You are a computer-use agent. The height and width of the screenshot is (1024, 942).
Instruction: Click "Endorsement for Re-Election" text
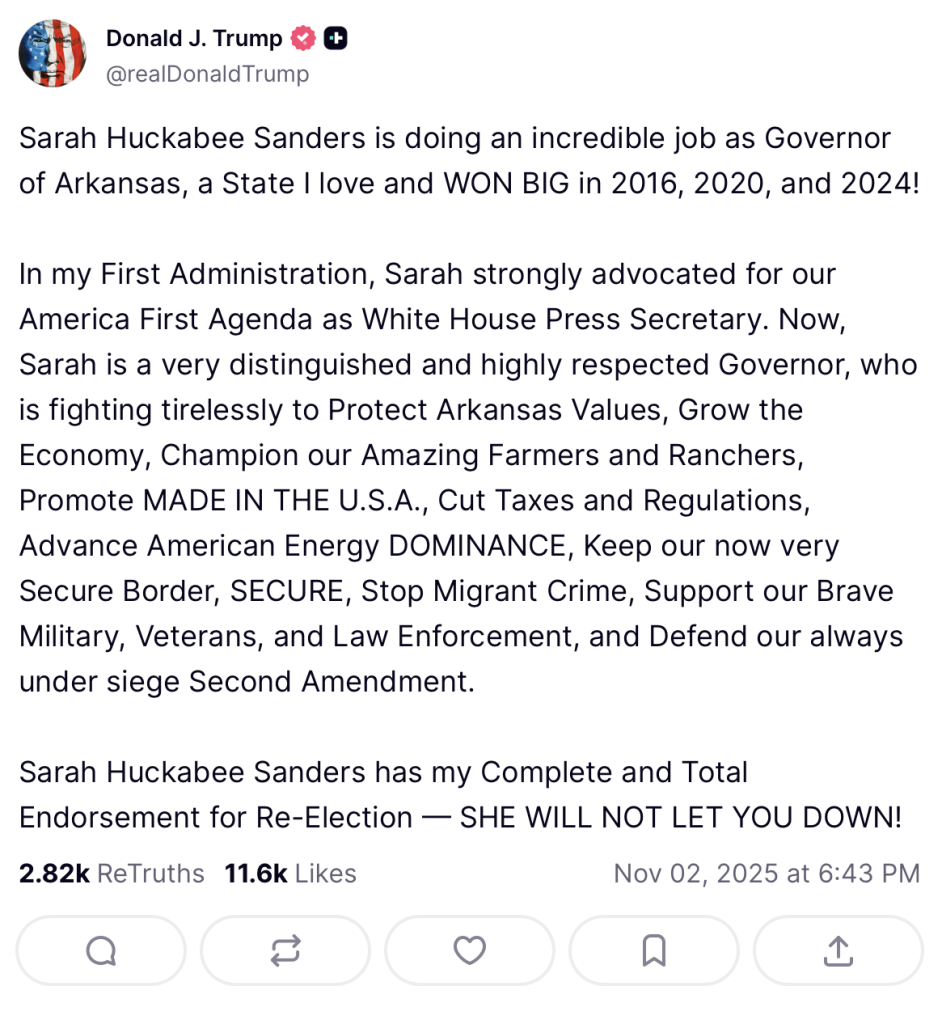pyautogui.click(x=216, y=817)
